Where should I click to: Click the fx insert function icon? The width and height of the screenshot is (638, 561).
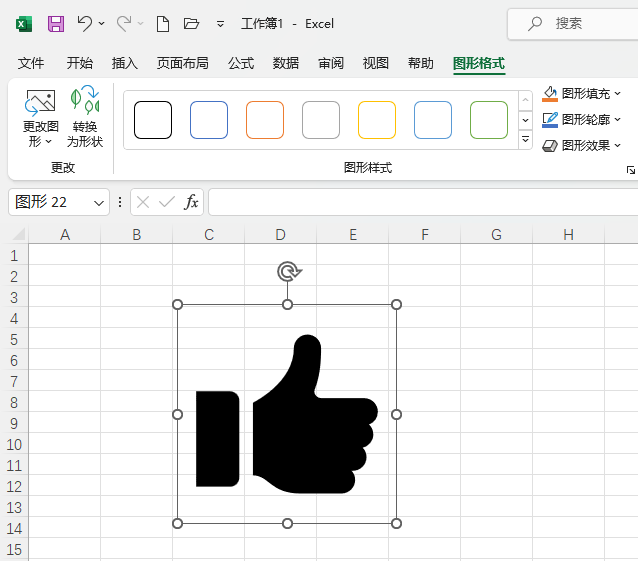pyautogui.click(x=191, y=202)
